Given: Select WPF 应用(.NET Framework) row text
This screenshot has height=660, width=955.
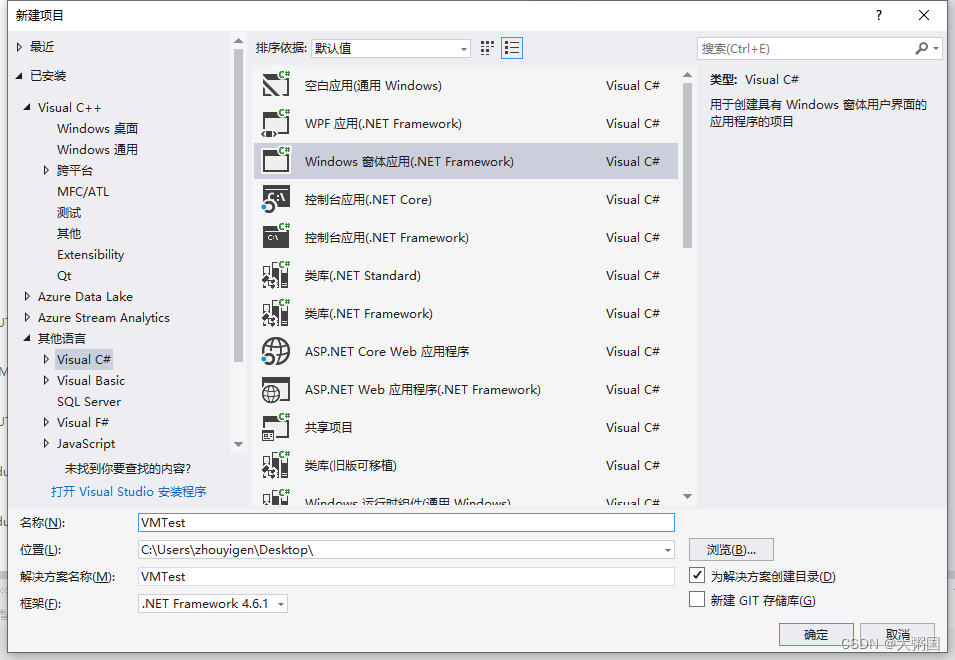Looking at the screenshot, I should point(383,124).
